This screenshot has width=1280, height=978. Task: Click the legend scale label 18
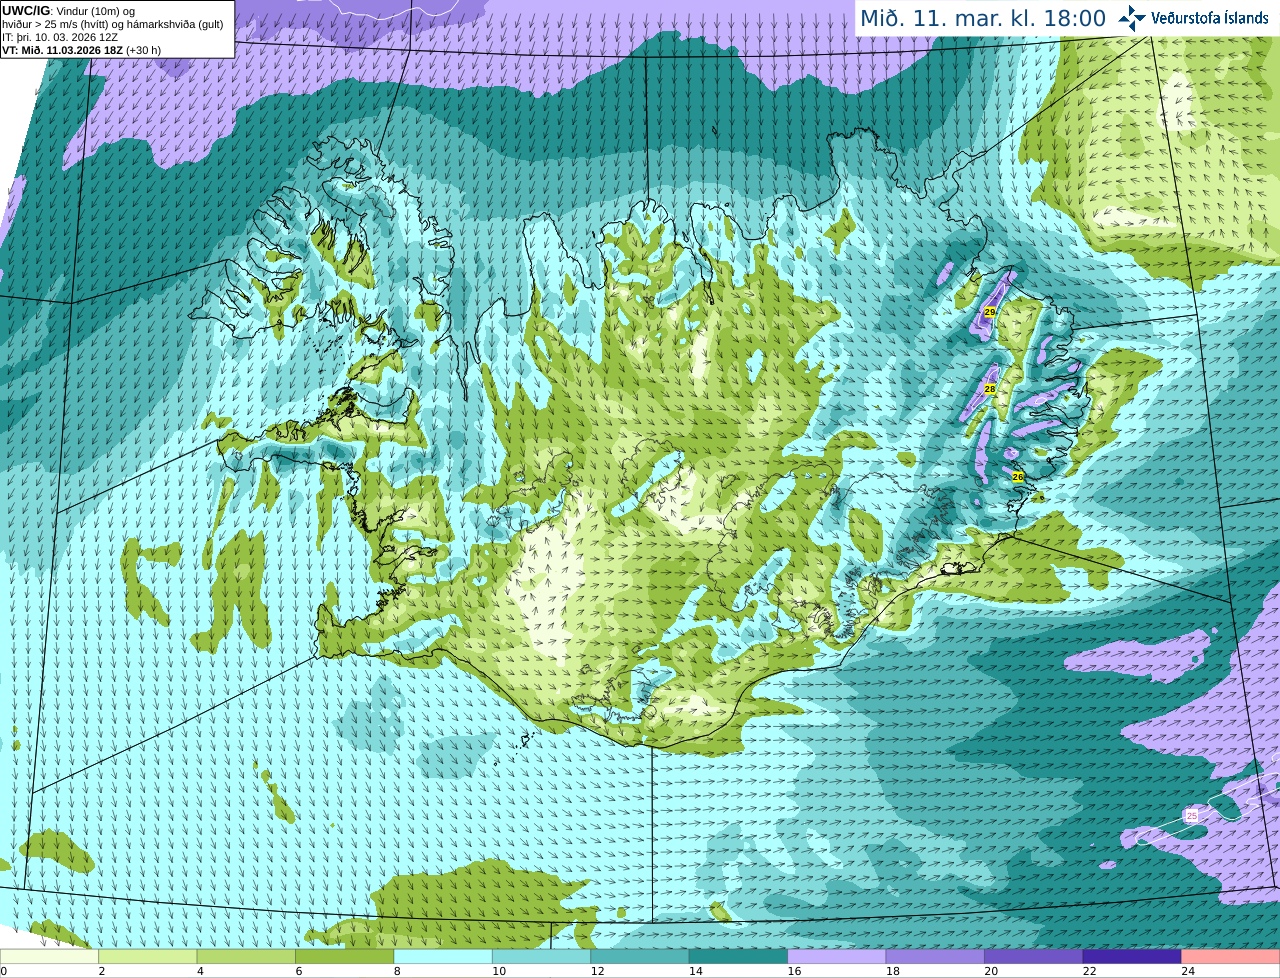(893, 971)
